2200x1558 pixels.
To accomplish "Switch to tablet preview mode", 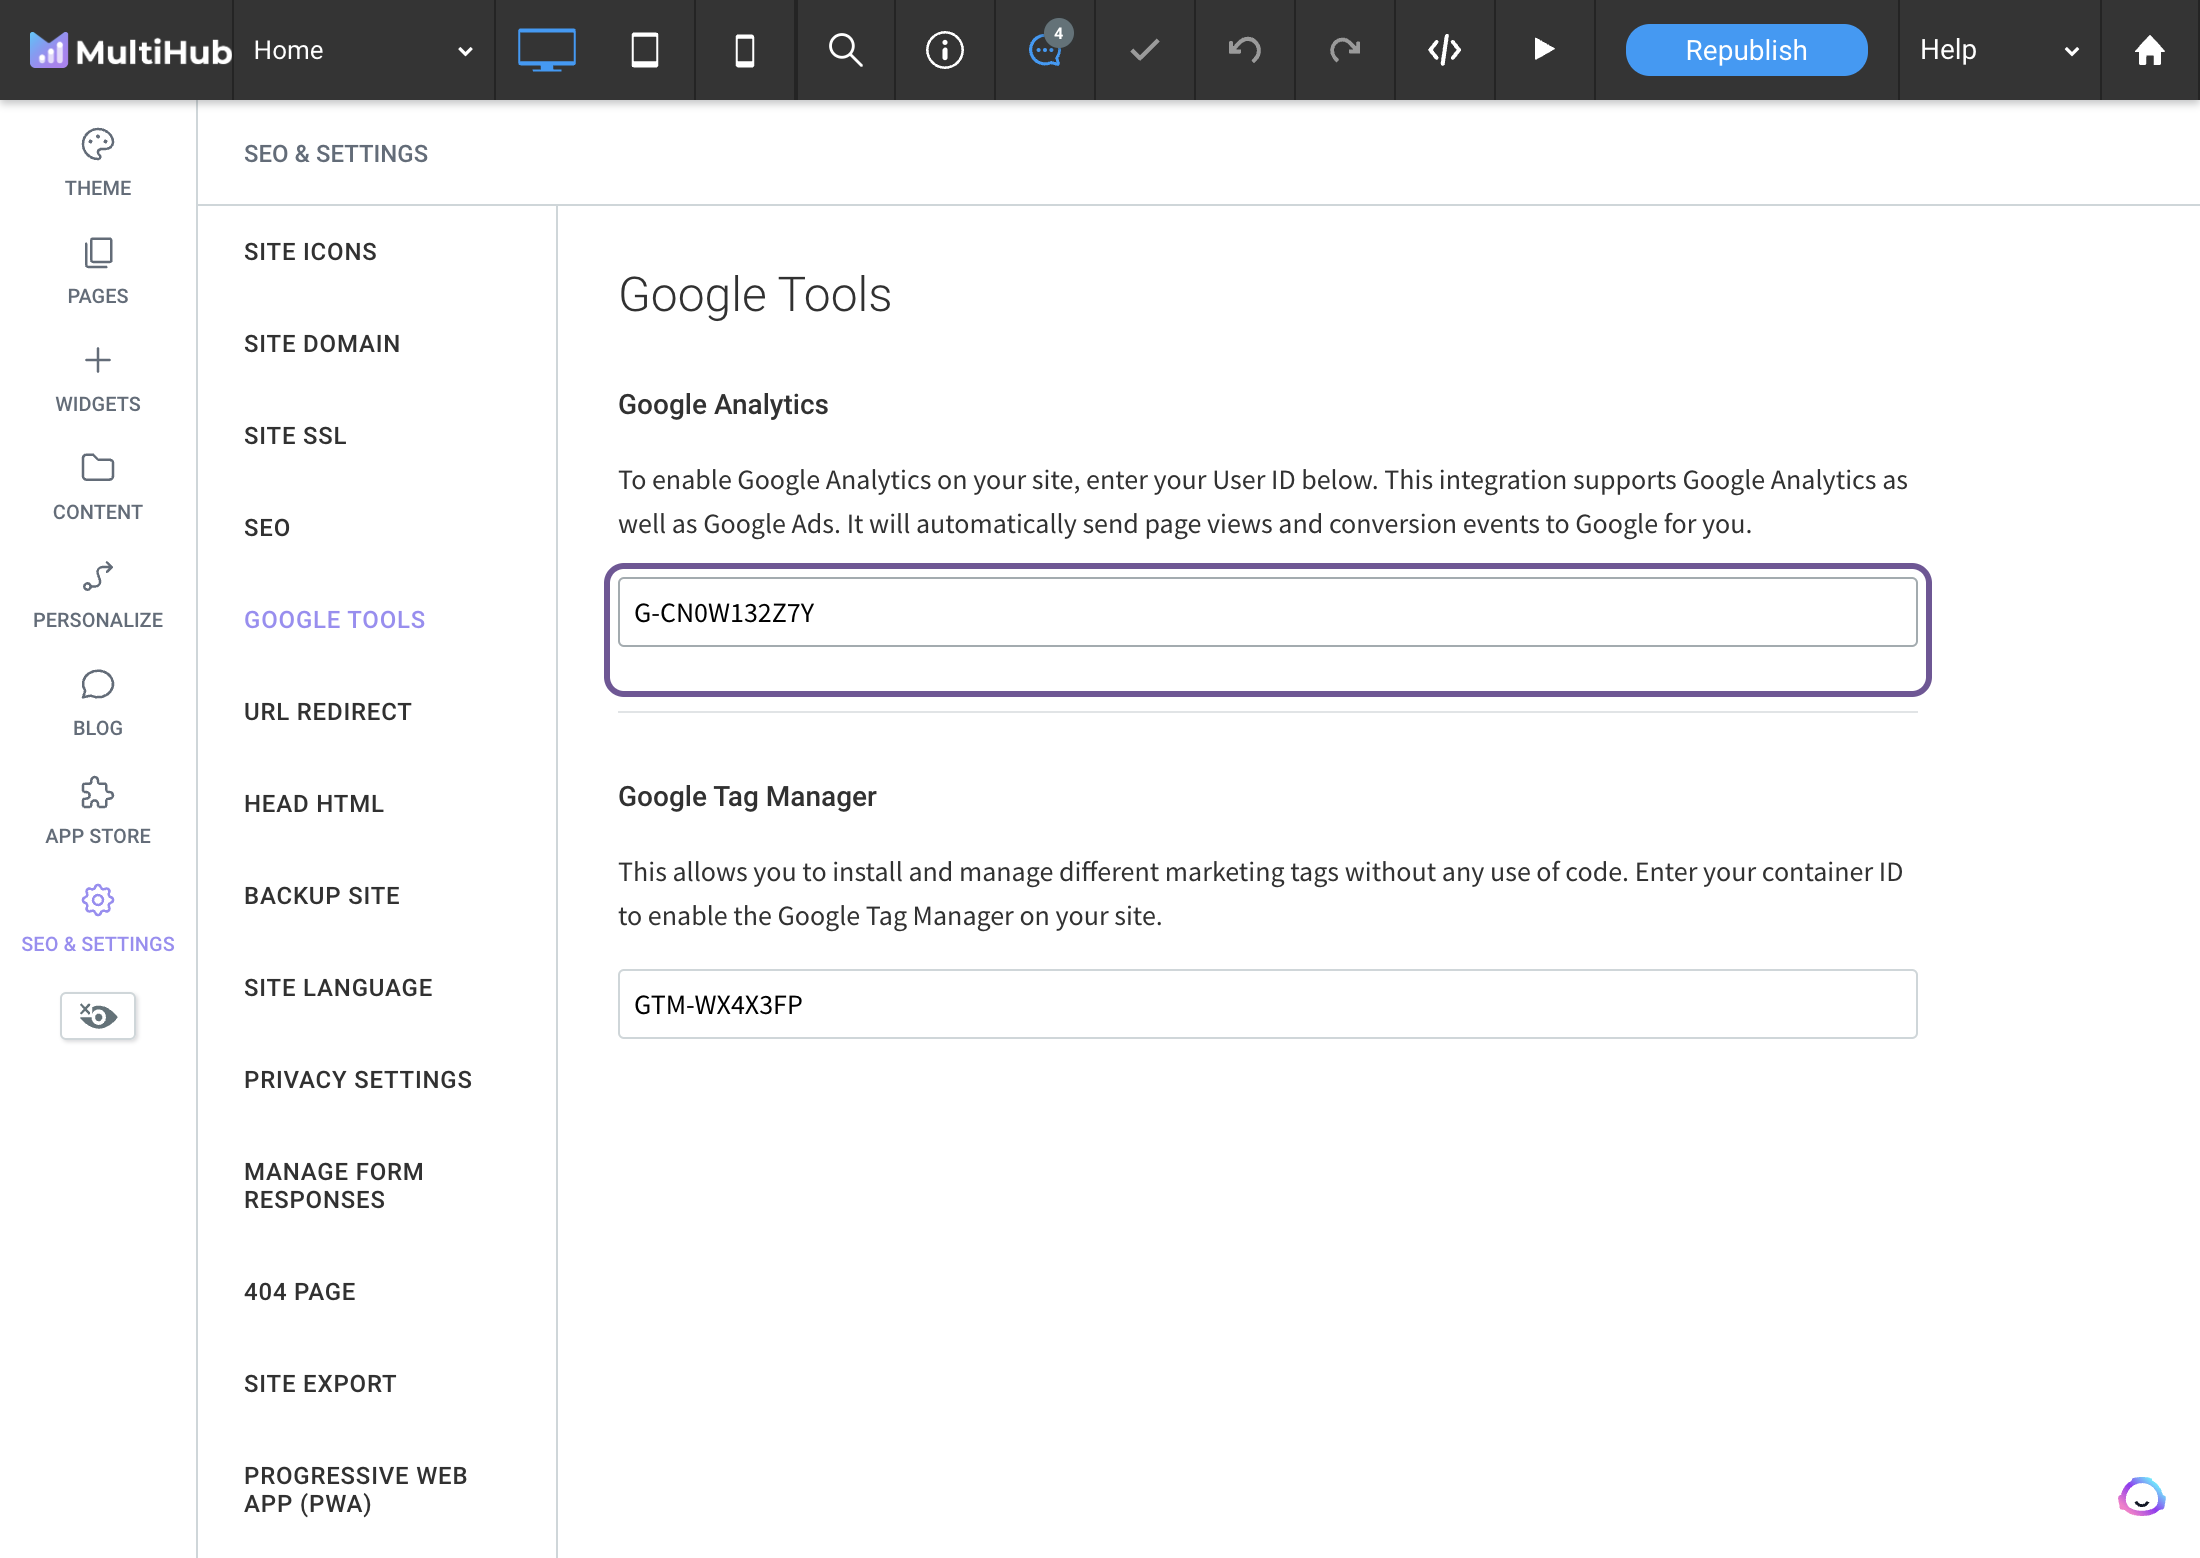I will tap(645, 50).
